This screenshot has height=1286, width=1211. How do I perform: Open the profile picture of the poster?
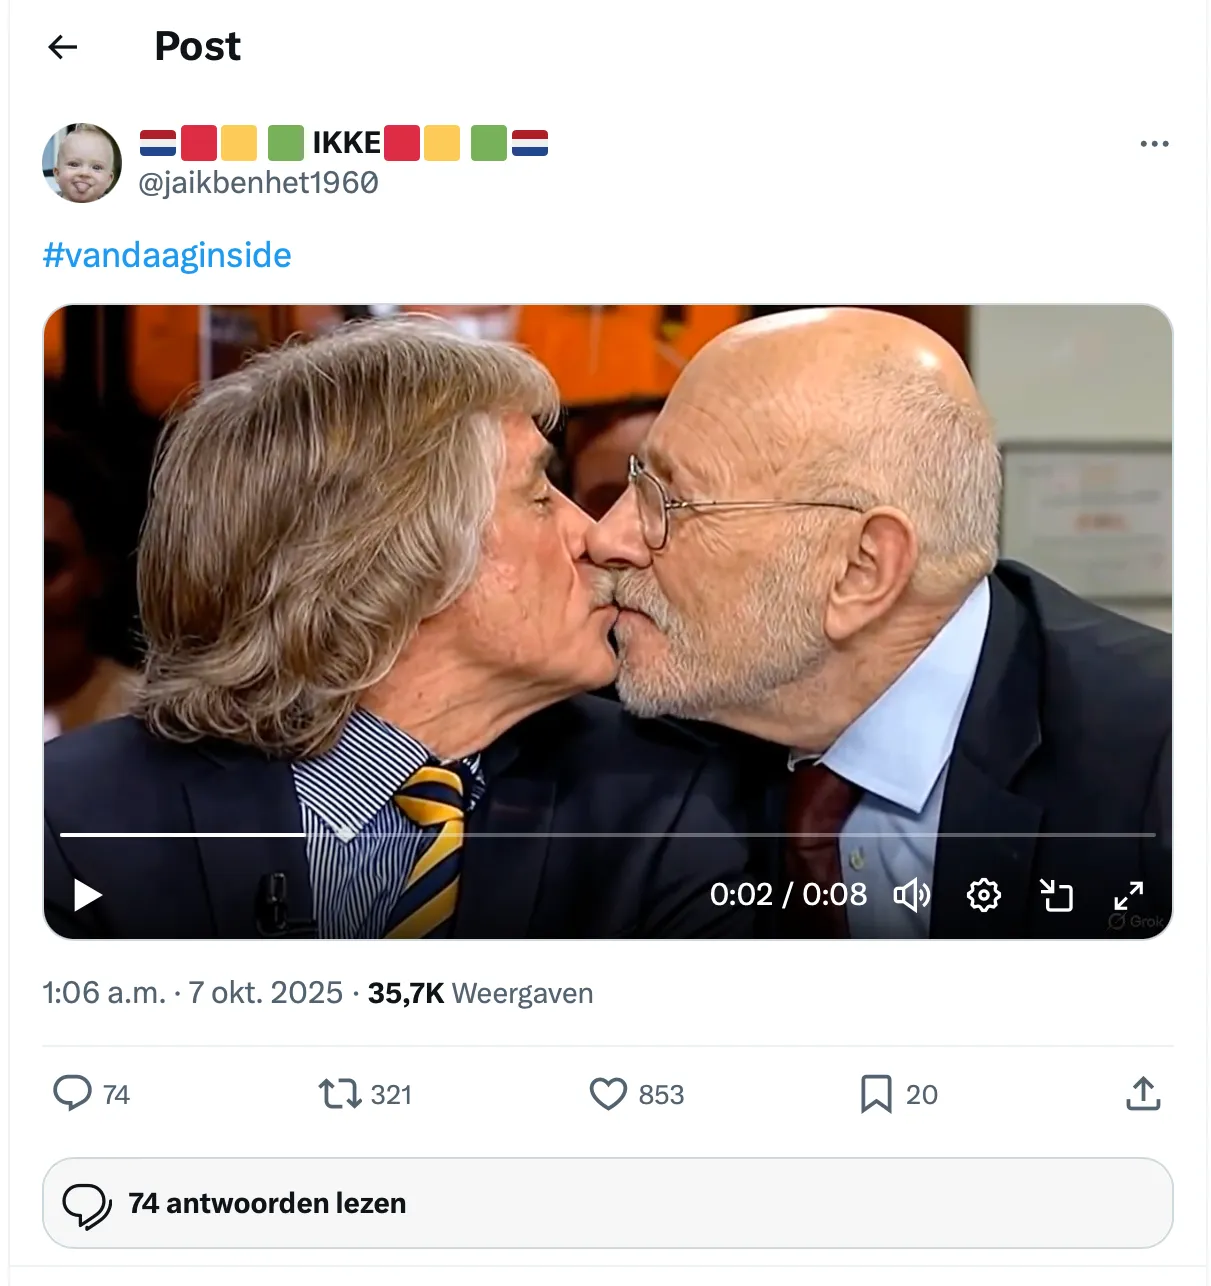[82, 163]
